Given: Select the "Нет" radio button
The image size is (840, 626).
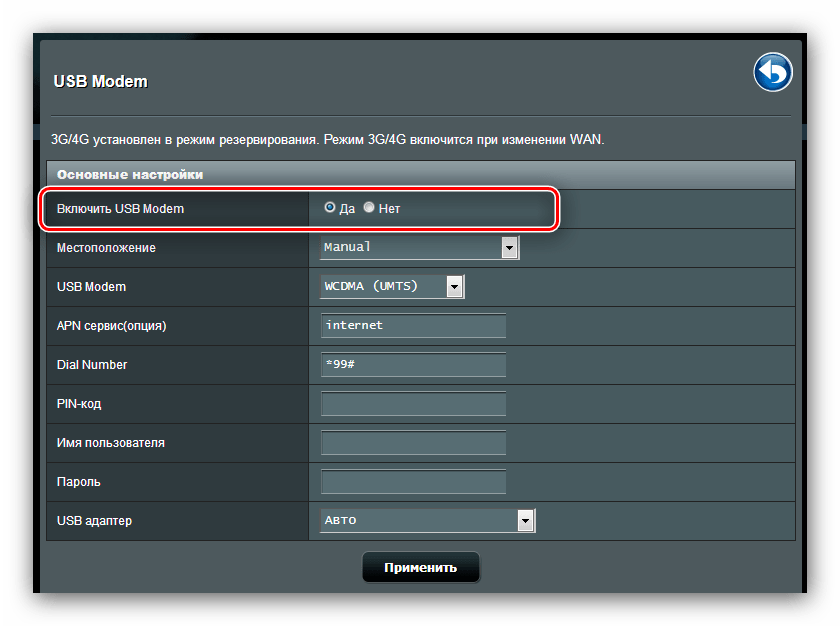Looking at the screenshot, I should (x=369, y=208).
